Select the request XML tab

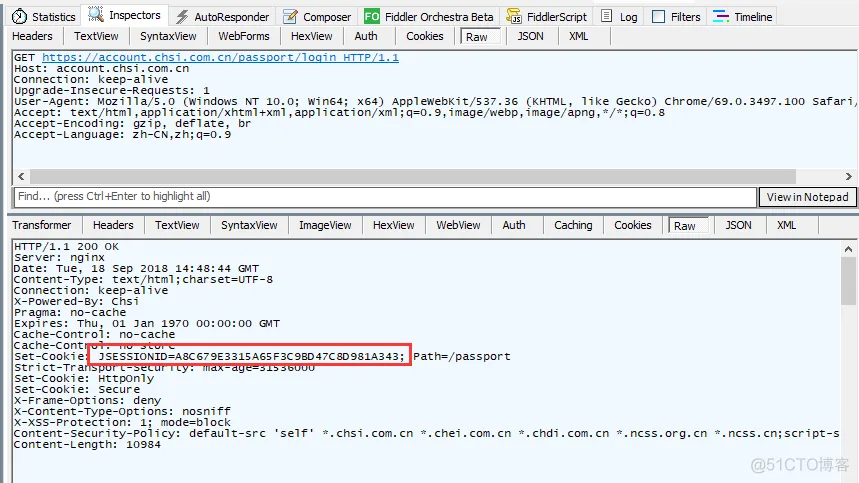pos(579,36)
